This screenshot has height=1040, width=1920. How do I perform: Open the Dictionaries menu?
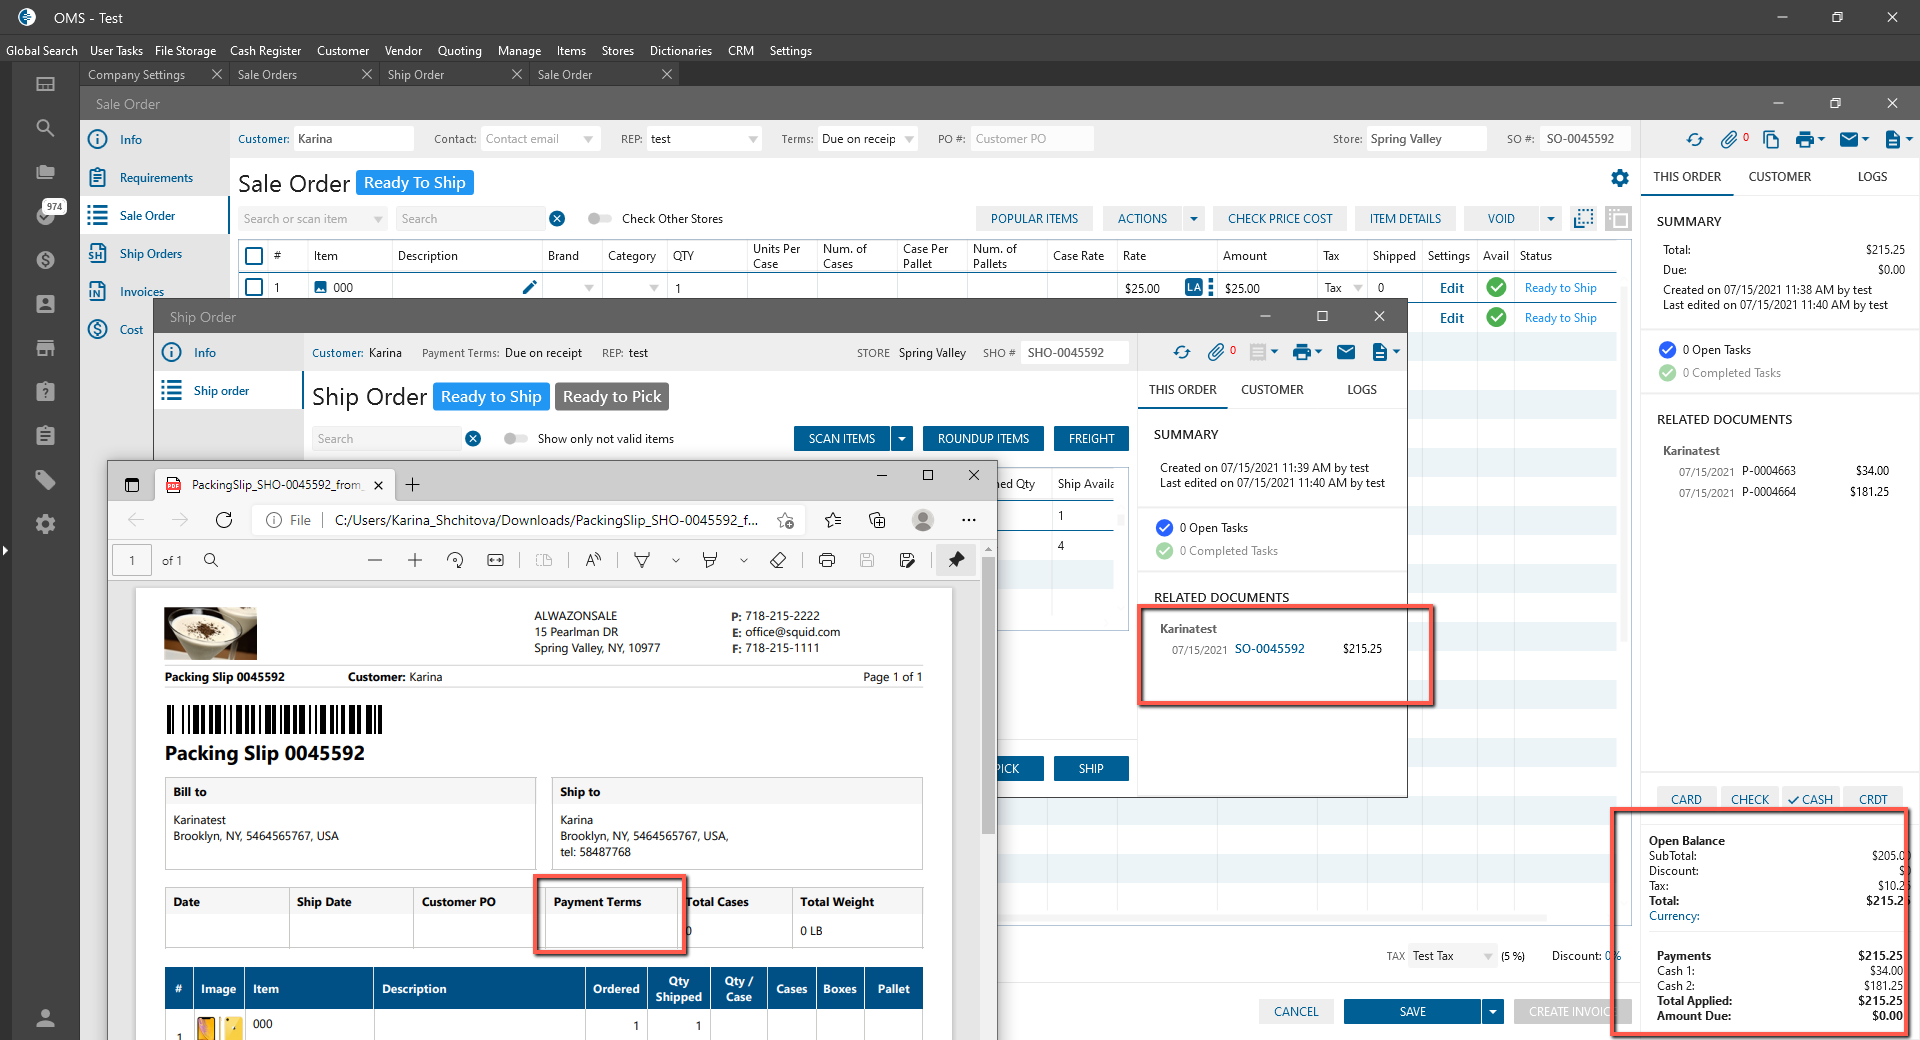(680, 51)
